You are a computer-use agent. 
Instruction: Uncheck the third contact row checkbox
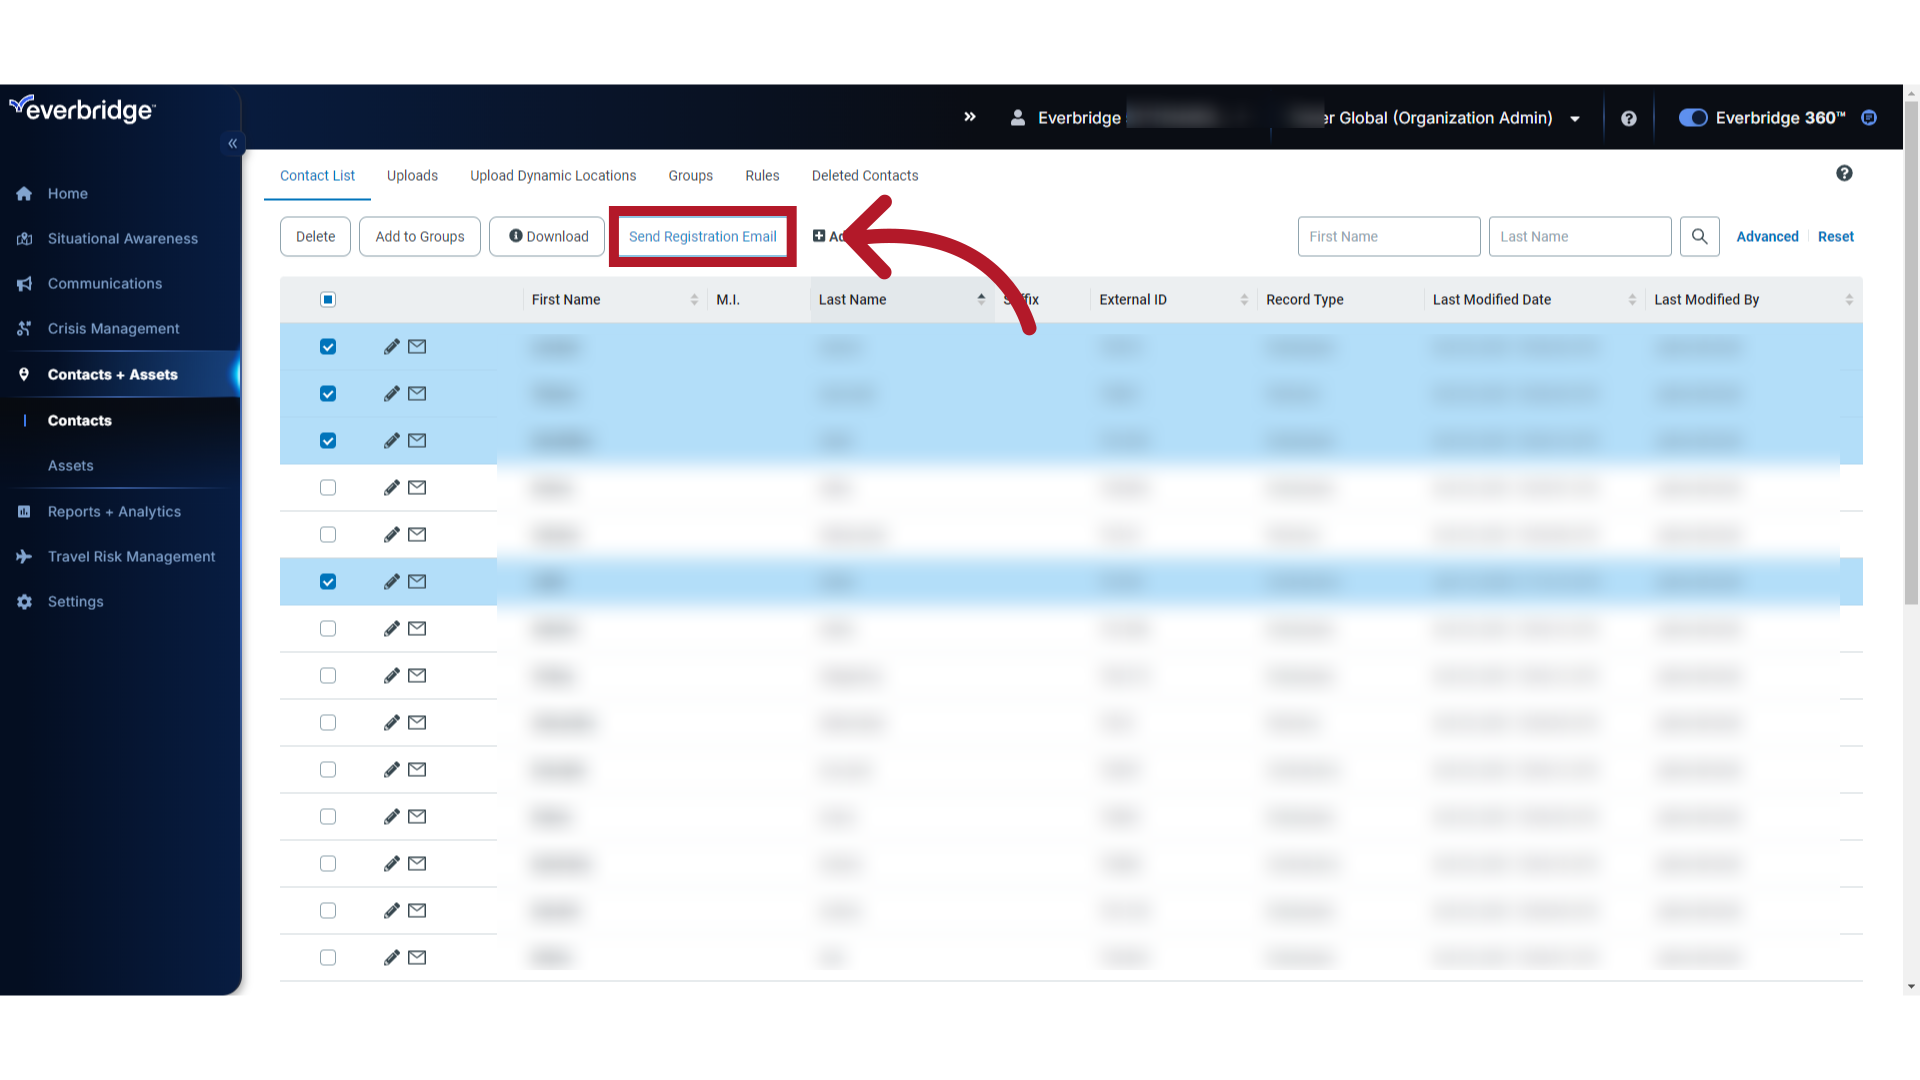click(328, 441)
